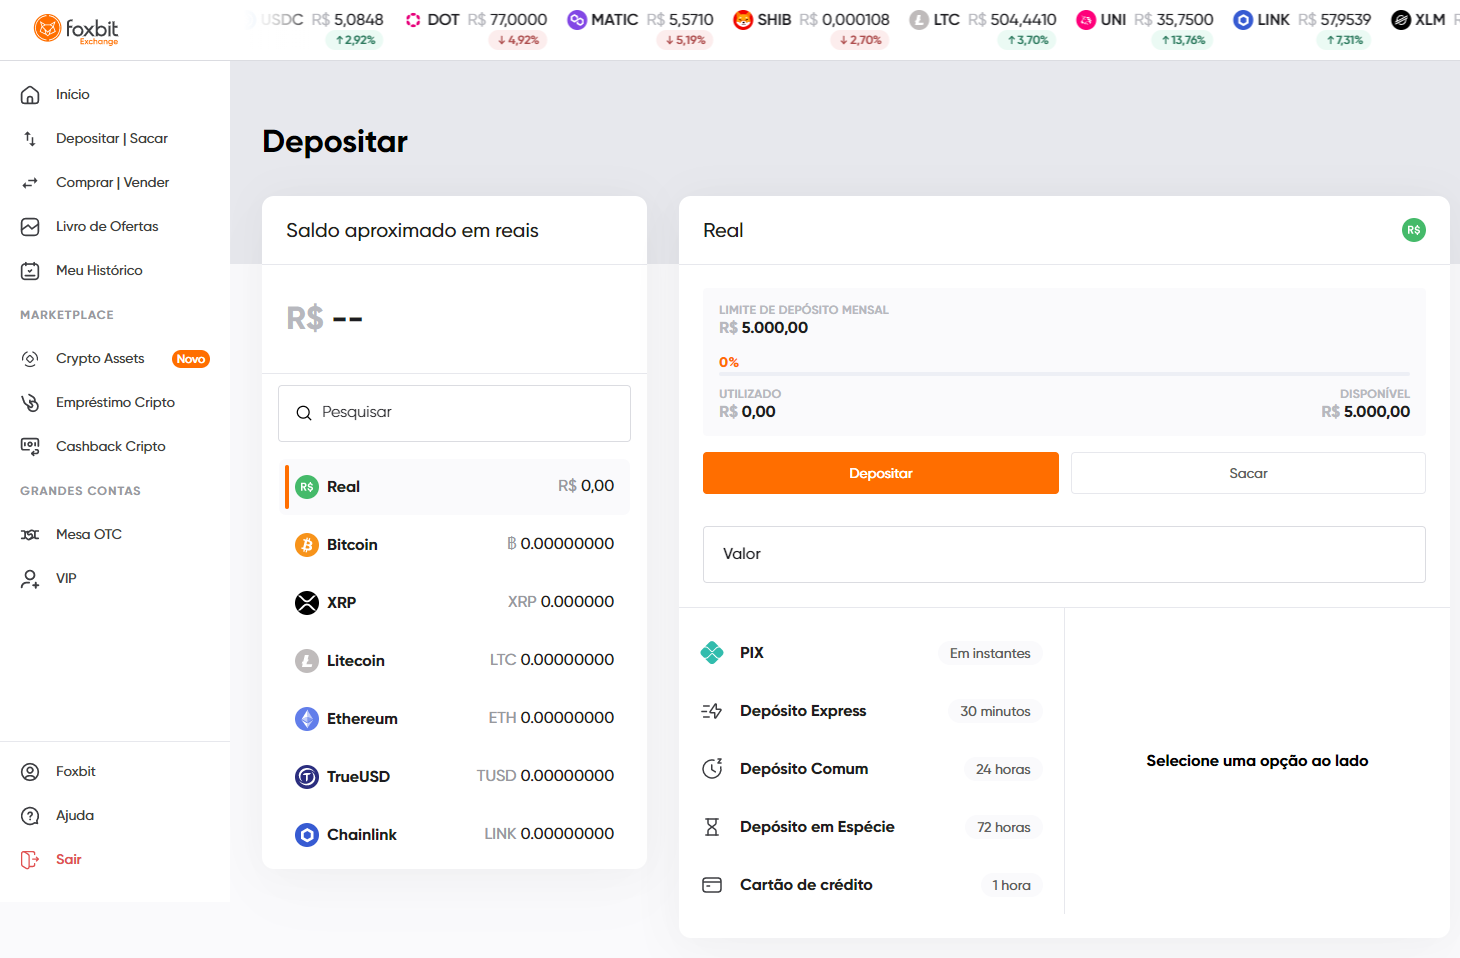The image size is (1460, 958).
Task: Click the Crypto Assets icon
Action: [x=30, y=359]
